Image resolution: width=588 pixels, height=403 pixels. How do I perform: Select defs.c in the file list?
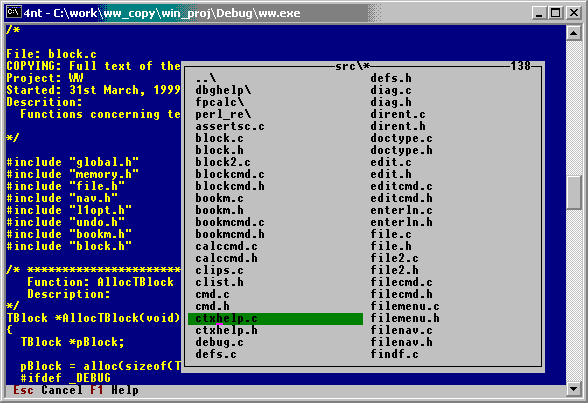tap(216, 354)
